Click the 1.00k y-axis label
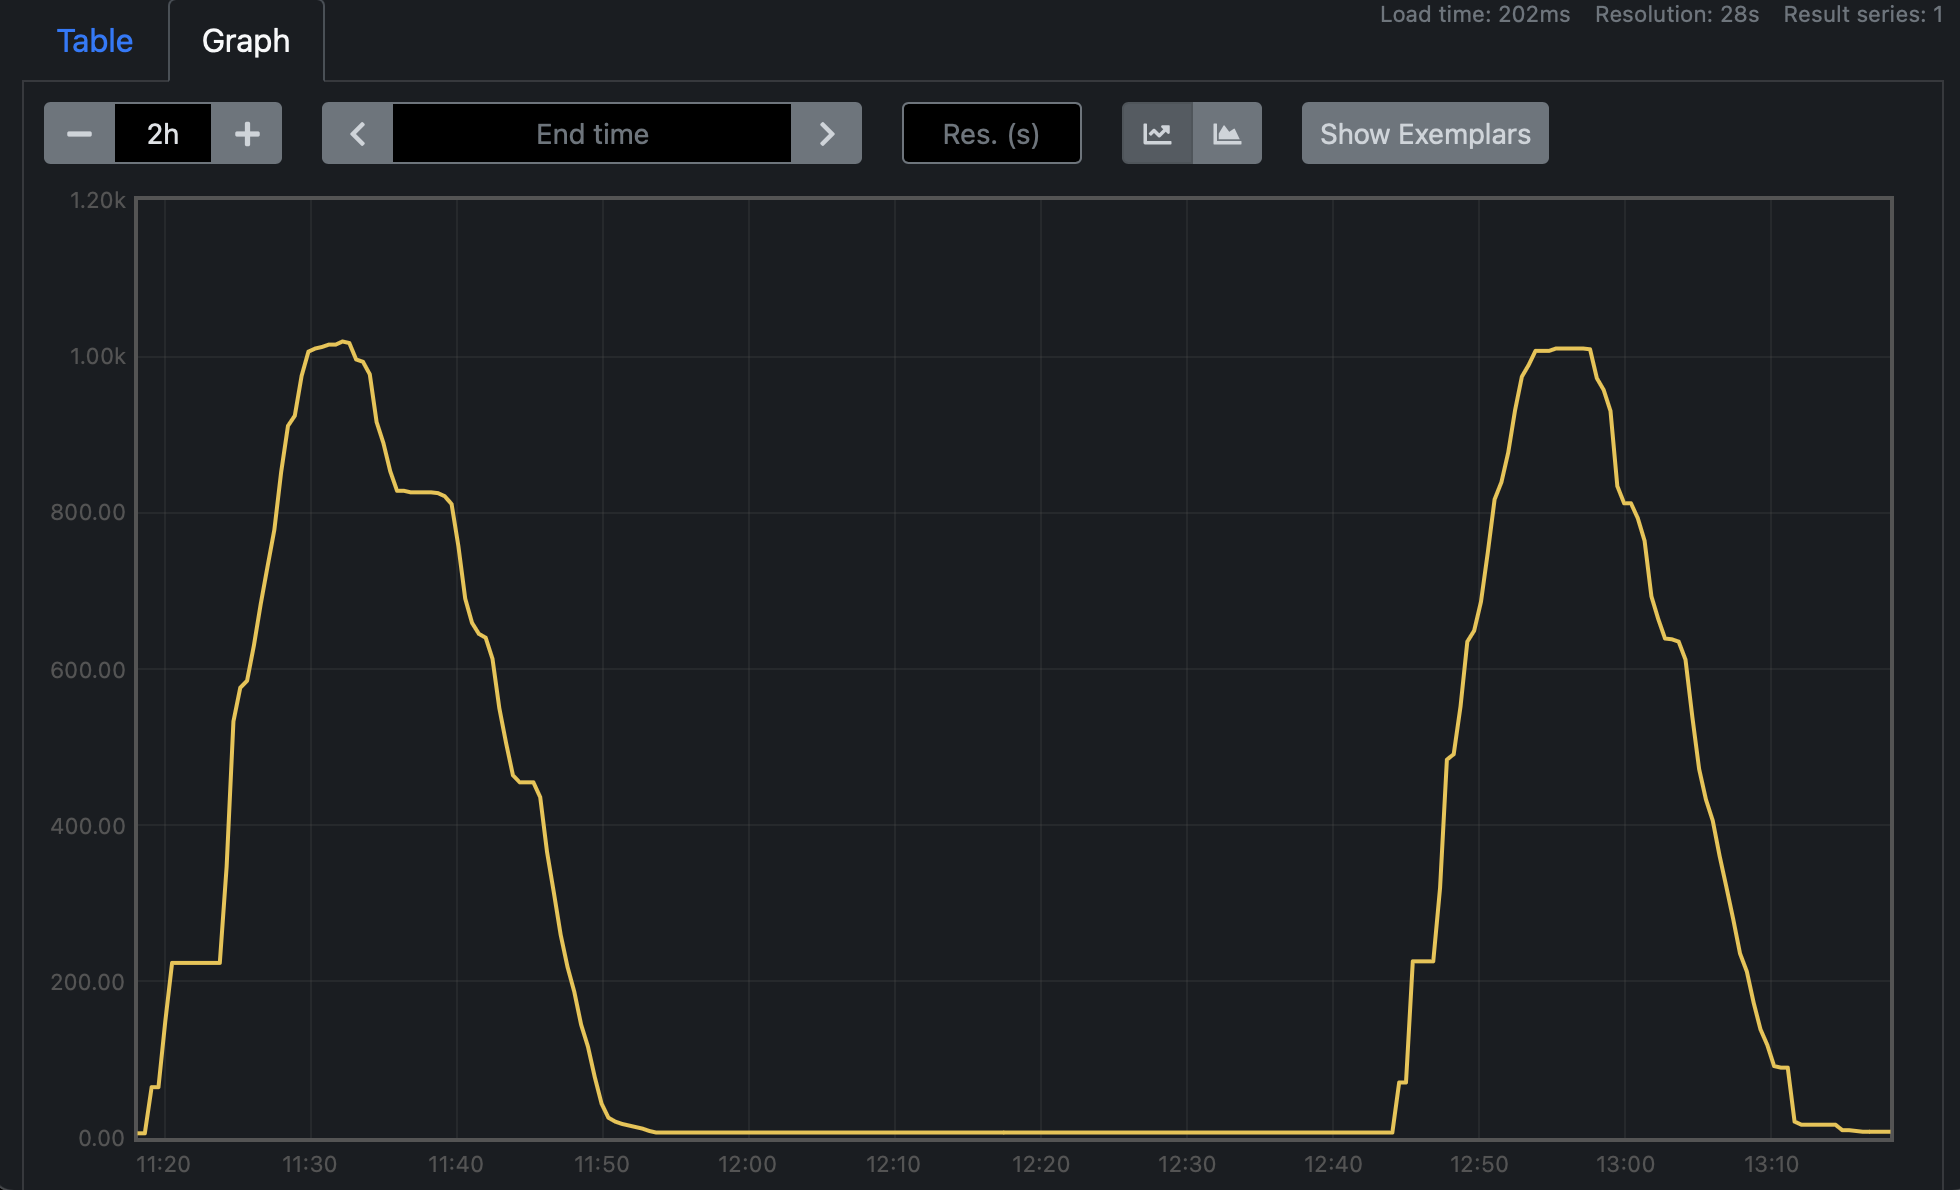1960x1190 pixels. (98, 356)
